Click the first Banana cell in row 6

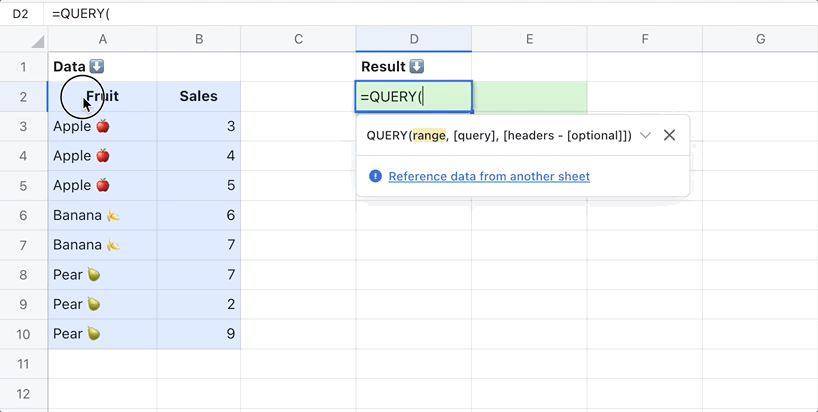click(x=102, y=216)
